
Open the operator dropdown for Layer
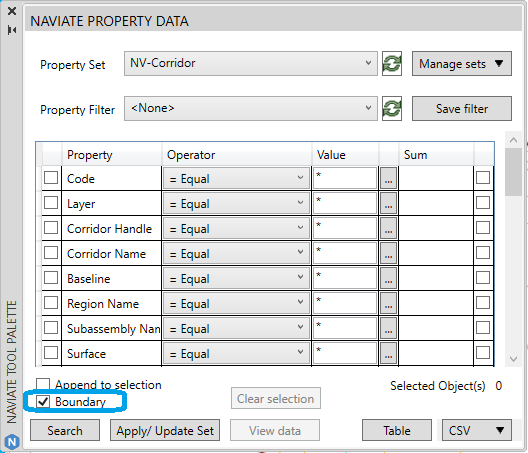(236, 203)
